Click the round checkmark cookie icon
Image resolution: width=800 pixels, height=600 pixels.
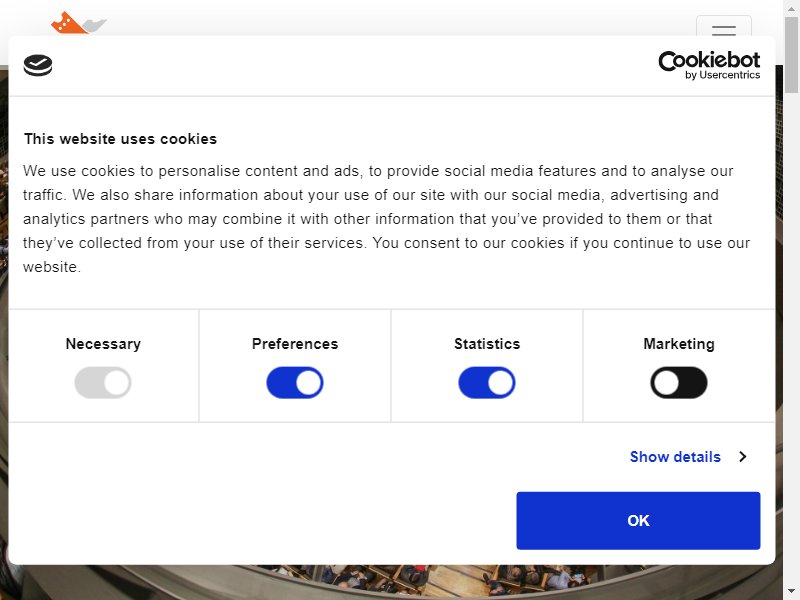pyautogui.click(x=38, y=65)
